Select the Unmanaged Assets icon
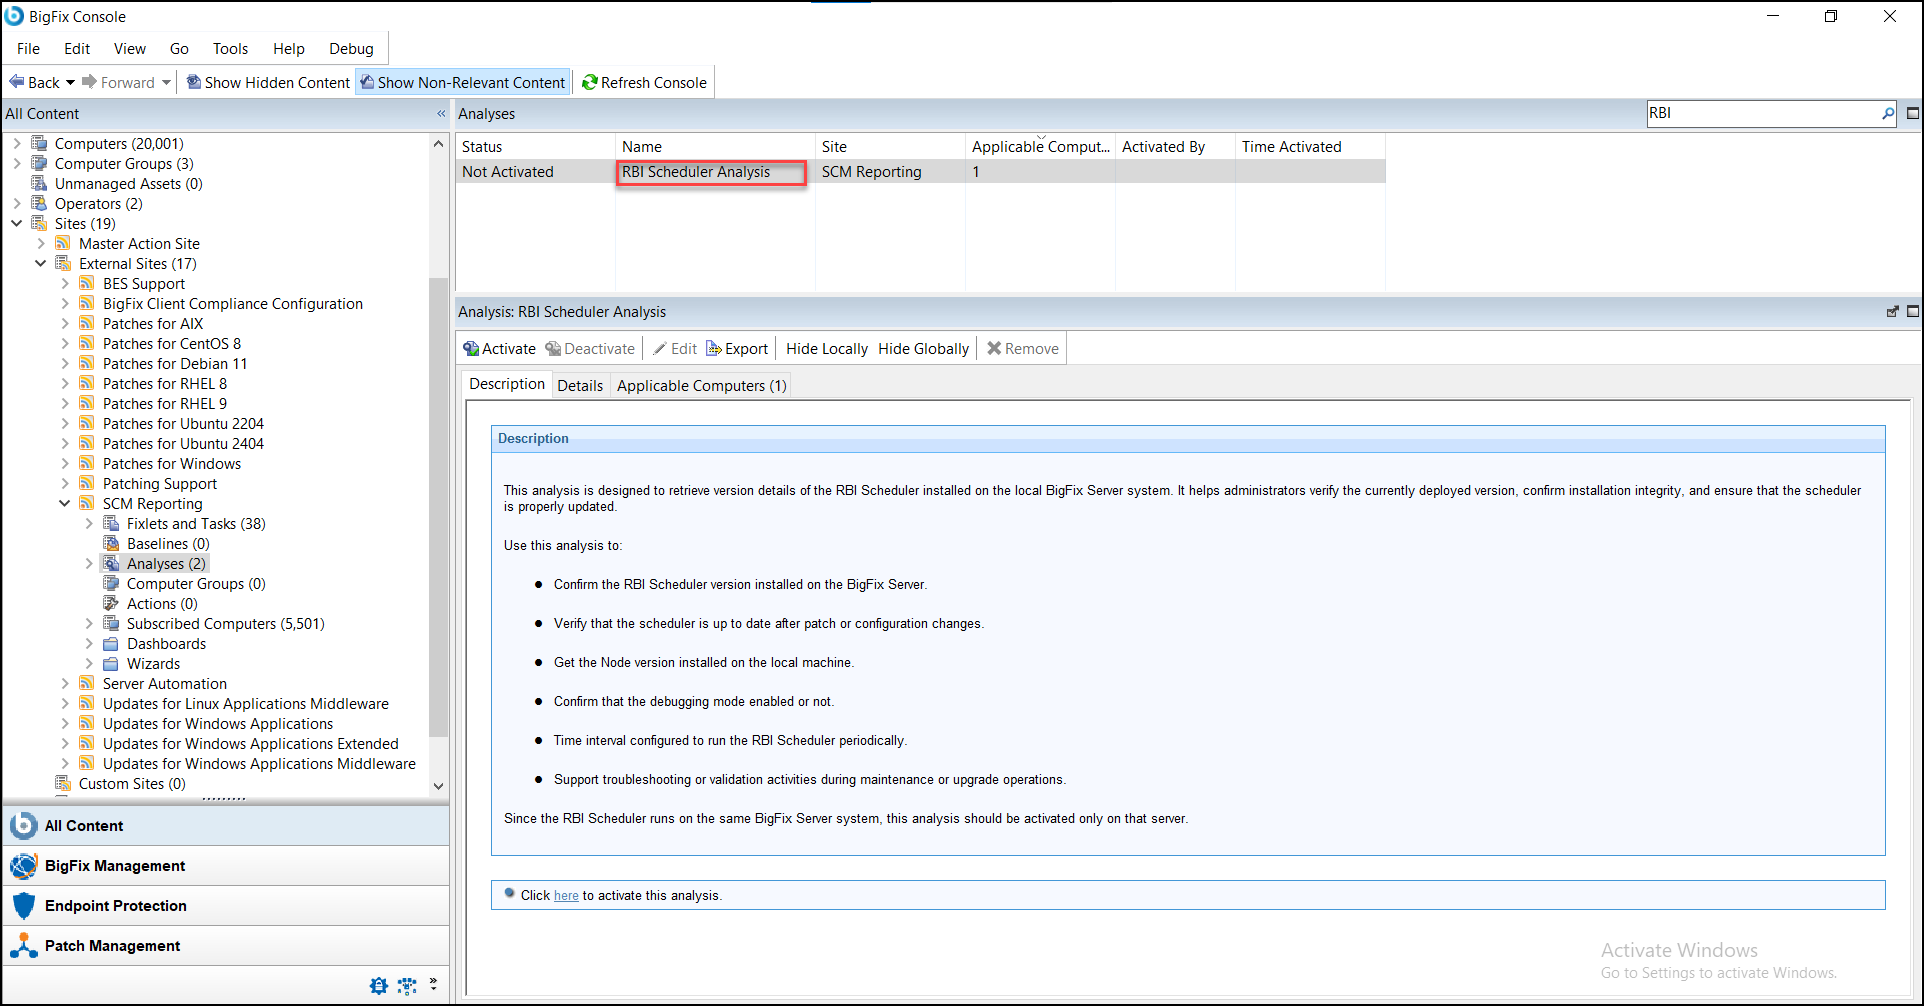 point(39,183)
